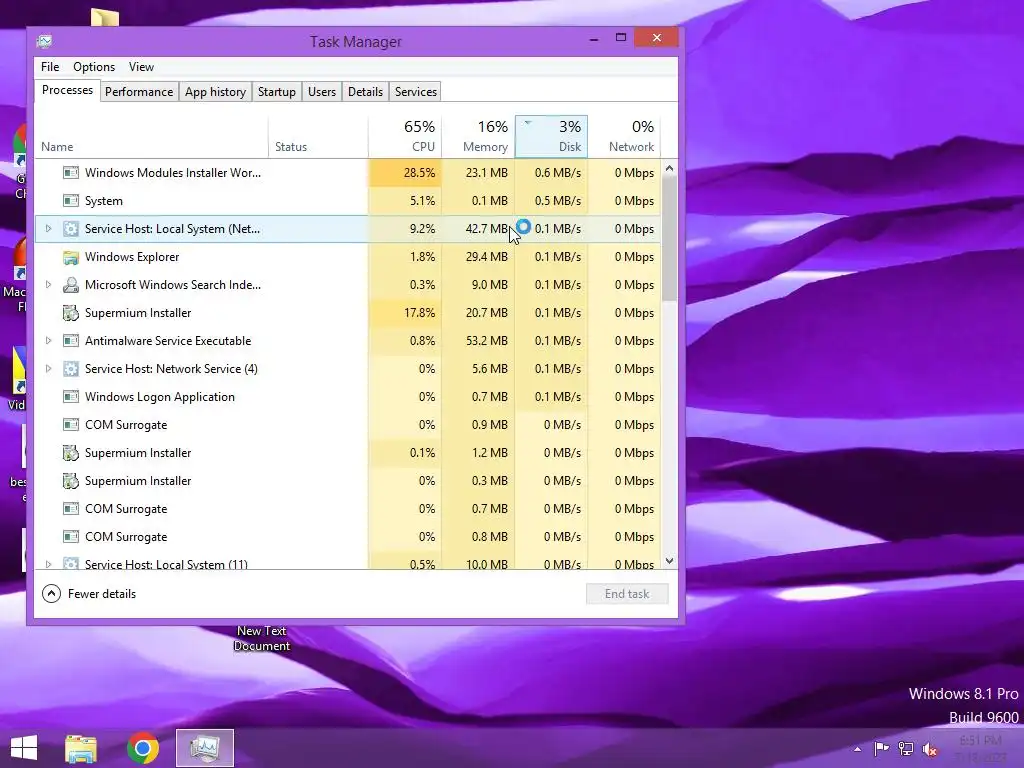1024x768 pixels.
Task: Click the muted volume tray icon
Action: click(930, 749)
